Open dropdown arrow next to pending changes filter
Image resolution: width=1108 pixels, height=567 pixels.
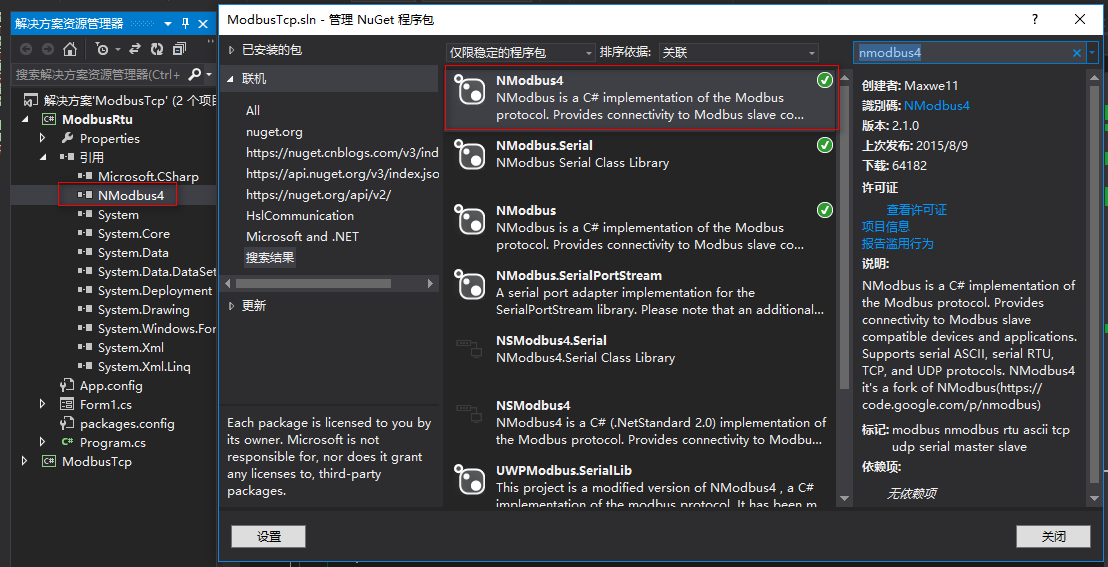pos(118,49)
